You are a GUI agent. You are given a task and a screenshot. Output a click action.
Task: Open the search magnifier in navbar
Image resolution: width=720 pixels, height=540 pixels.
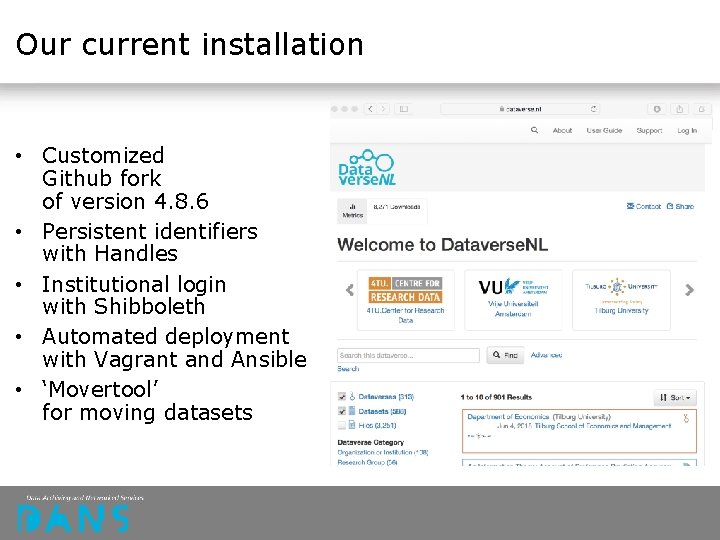pyautogui.click(x=534, y=130)
